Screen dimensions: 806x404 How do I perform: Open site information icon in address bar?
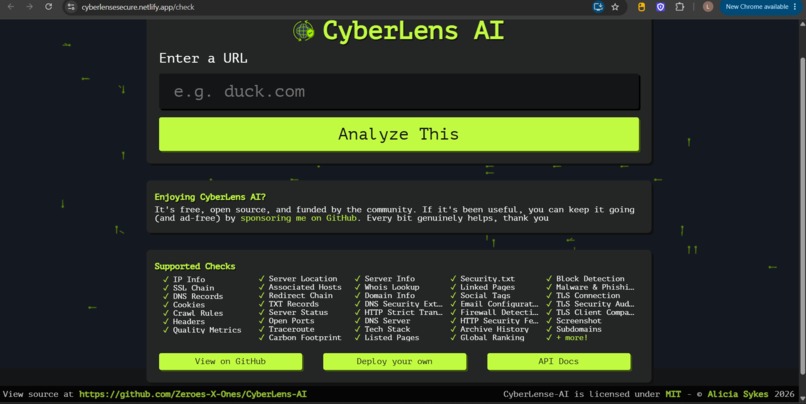tap(71, 7)
